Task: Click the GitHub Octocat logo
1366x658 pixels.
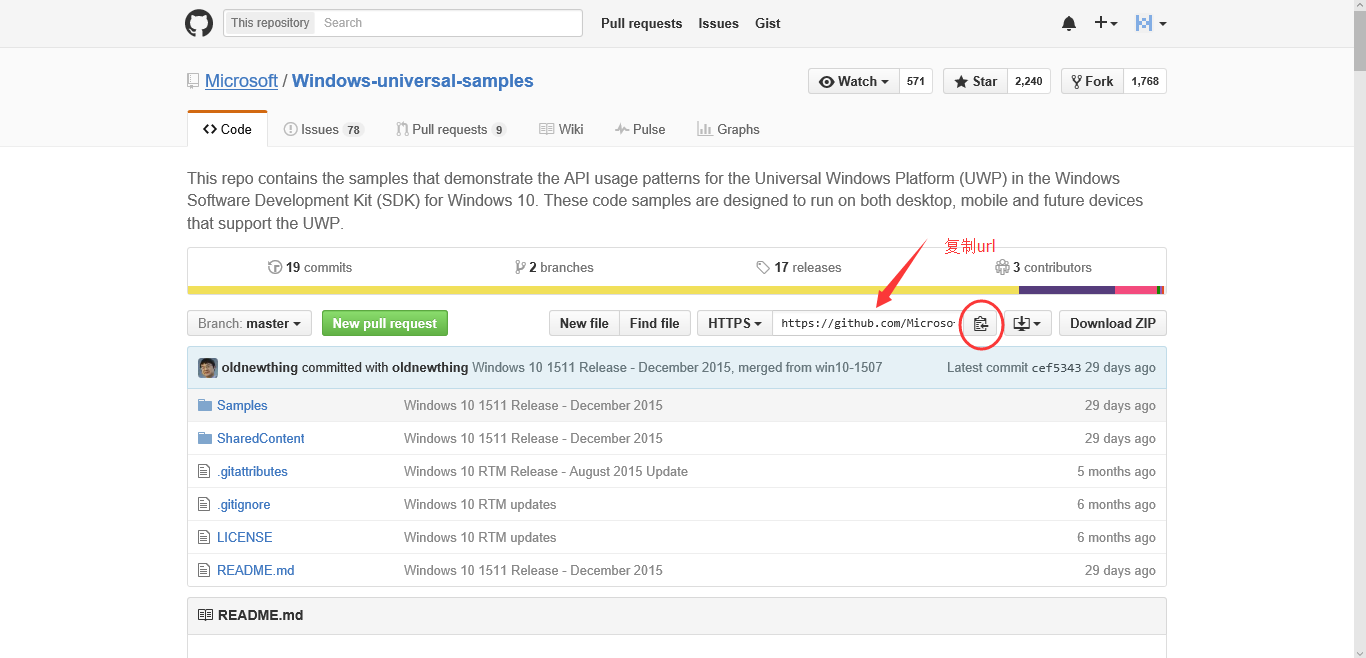Action: (x=199, y=23)
